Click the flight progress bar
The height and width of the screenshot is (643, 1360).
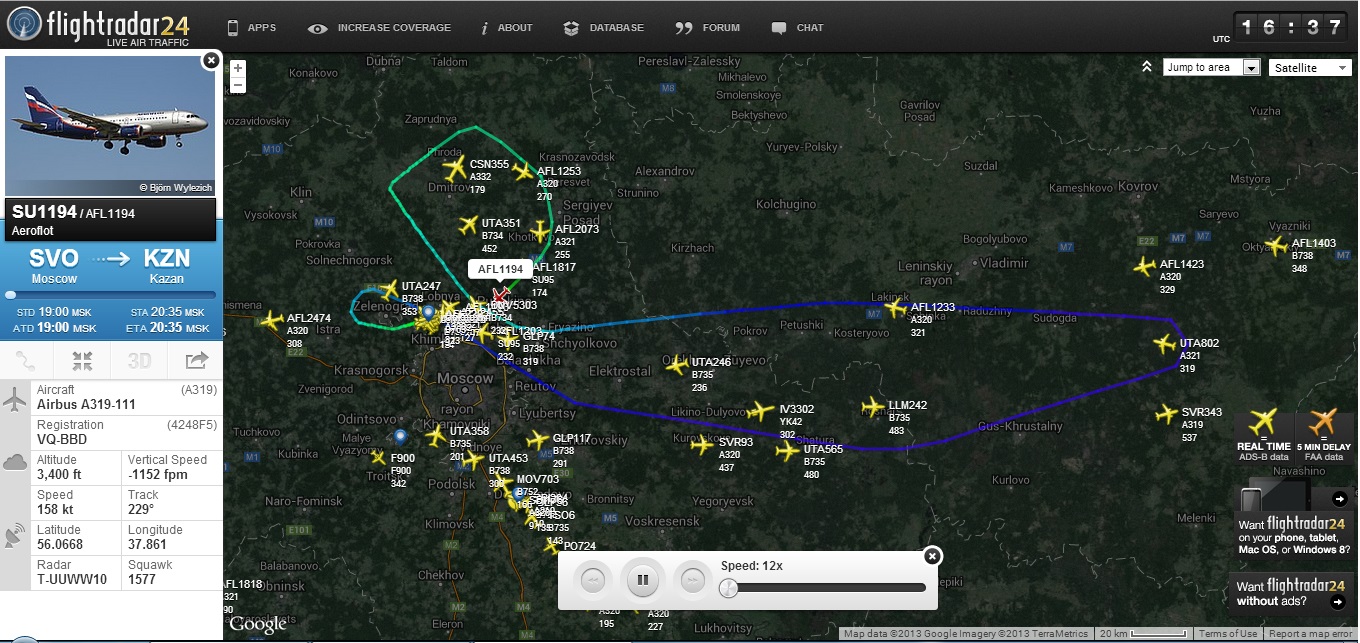[x=110, y=295]
